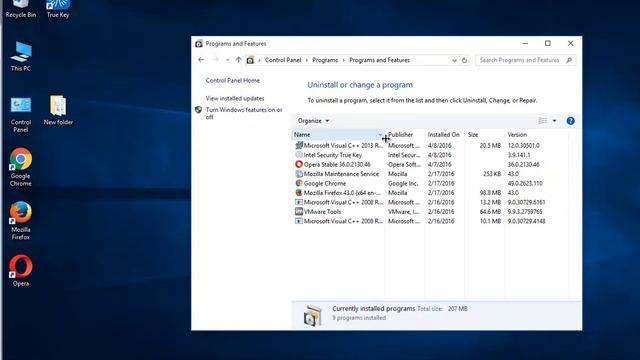Click the 253 KB size cell
Viewport: 640px width, 360px height.
click(492, 174)
